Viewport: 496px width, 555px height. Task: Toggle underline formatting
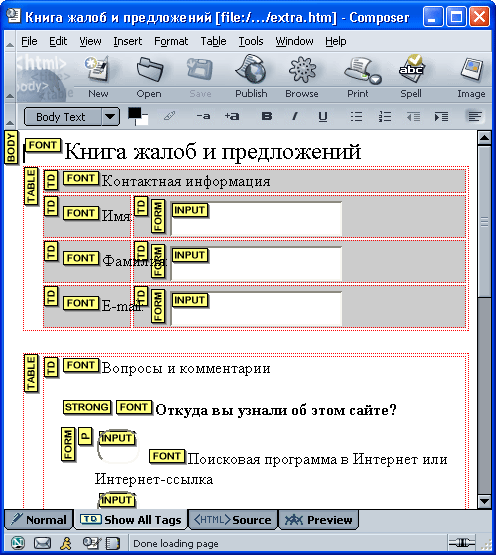tap(323, 116)
